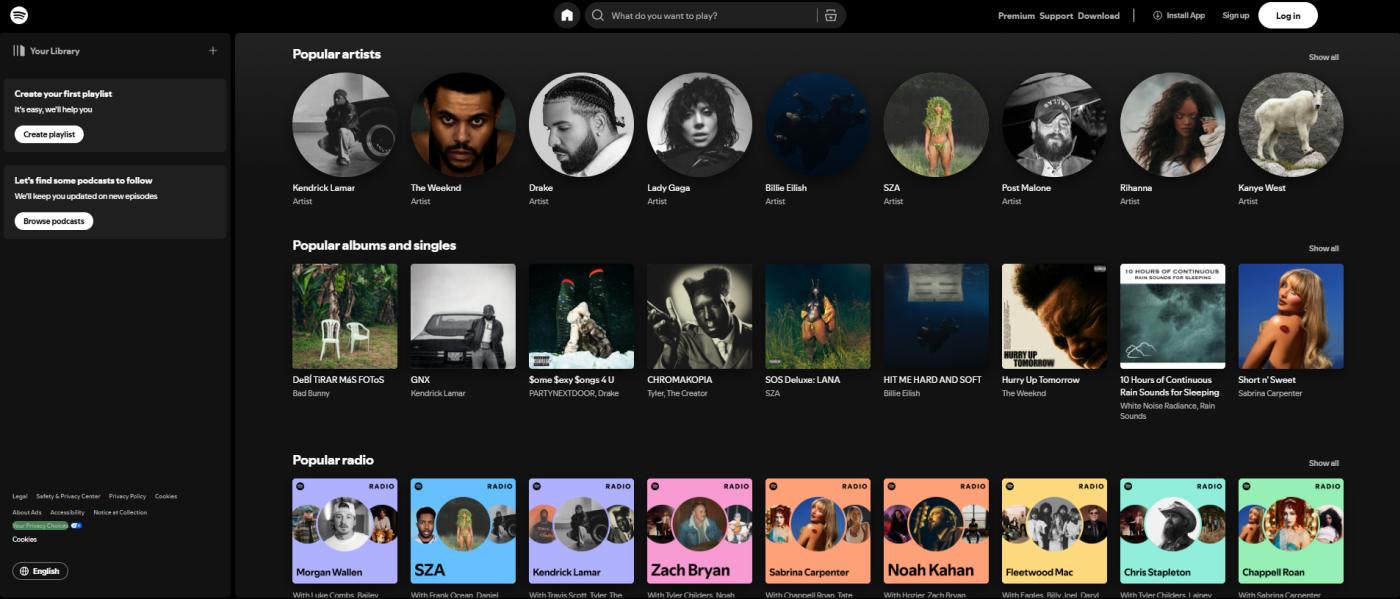The height and width of the screenshot is (599, 1400).
Task: Open the Accessibility footer link
Action: pos(68,512)
